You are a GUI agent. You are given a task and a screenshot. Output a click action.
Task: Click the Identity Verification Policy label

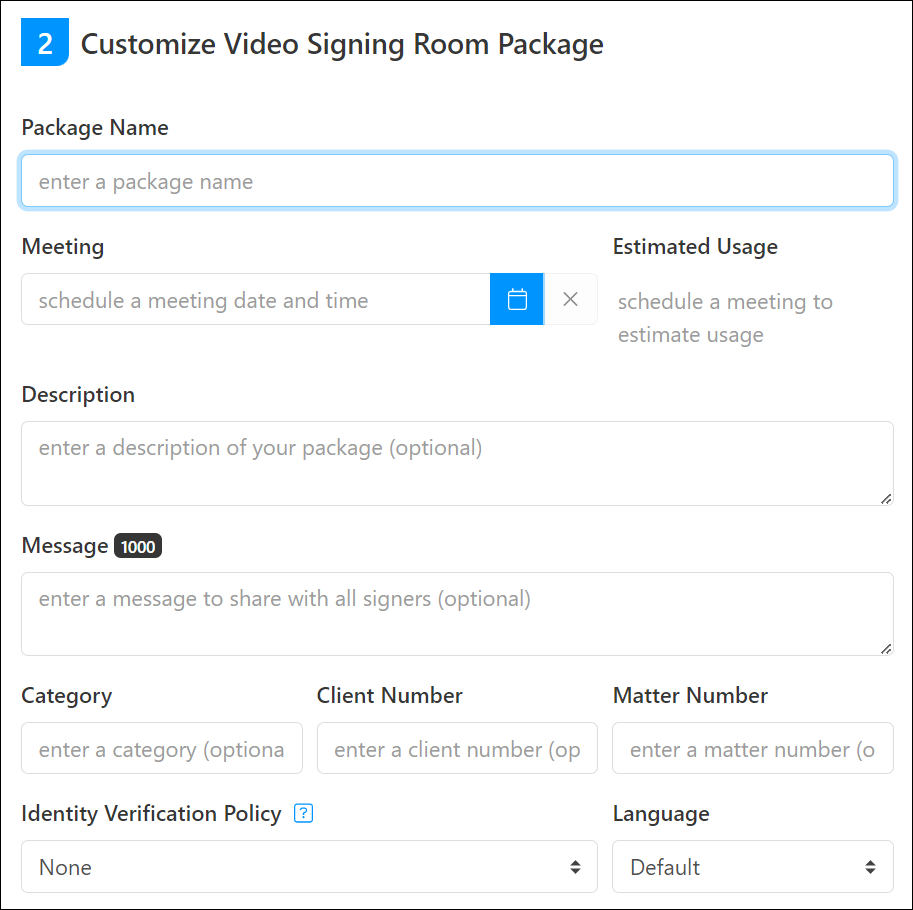point(151,813)
